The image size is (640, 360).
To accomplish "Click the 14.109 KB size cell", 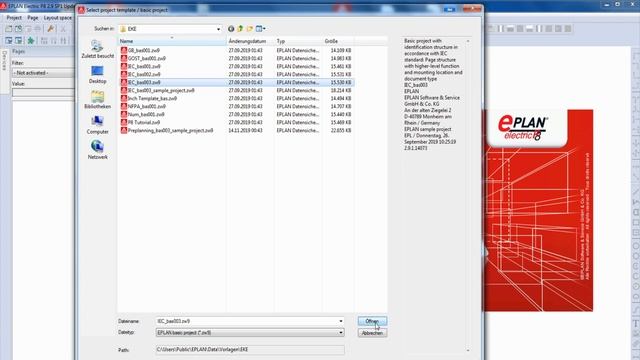I will tap(341, 50).
